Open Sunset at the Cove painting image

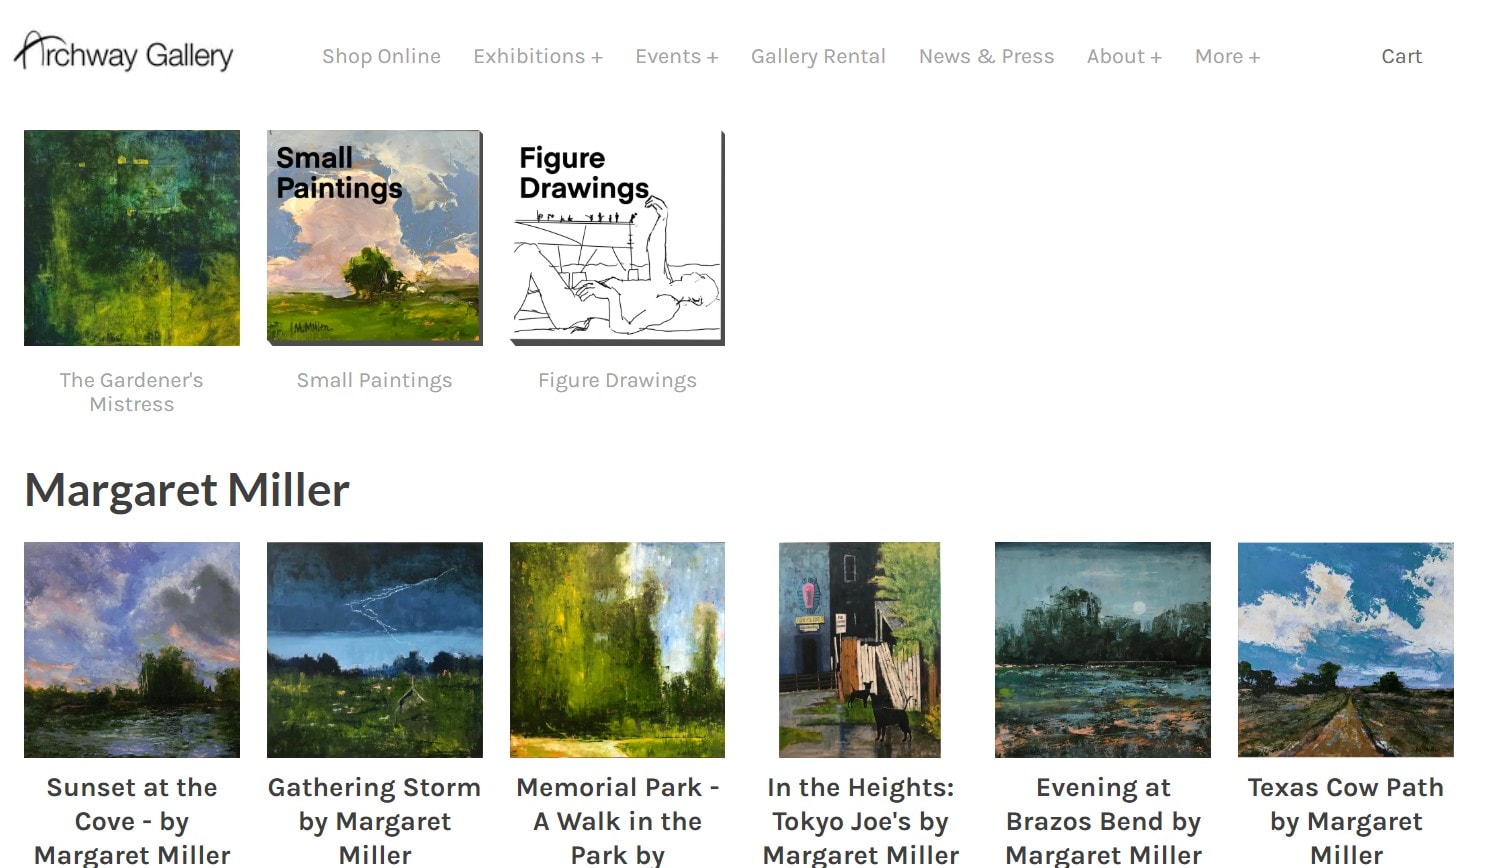[x=132, y=650]
